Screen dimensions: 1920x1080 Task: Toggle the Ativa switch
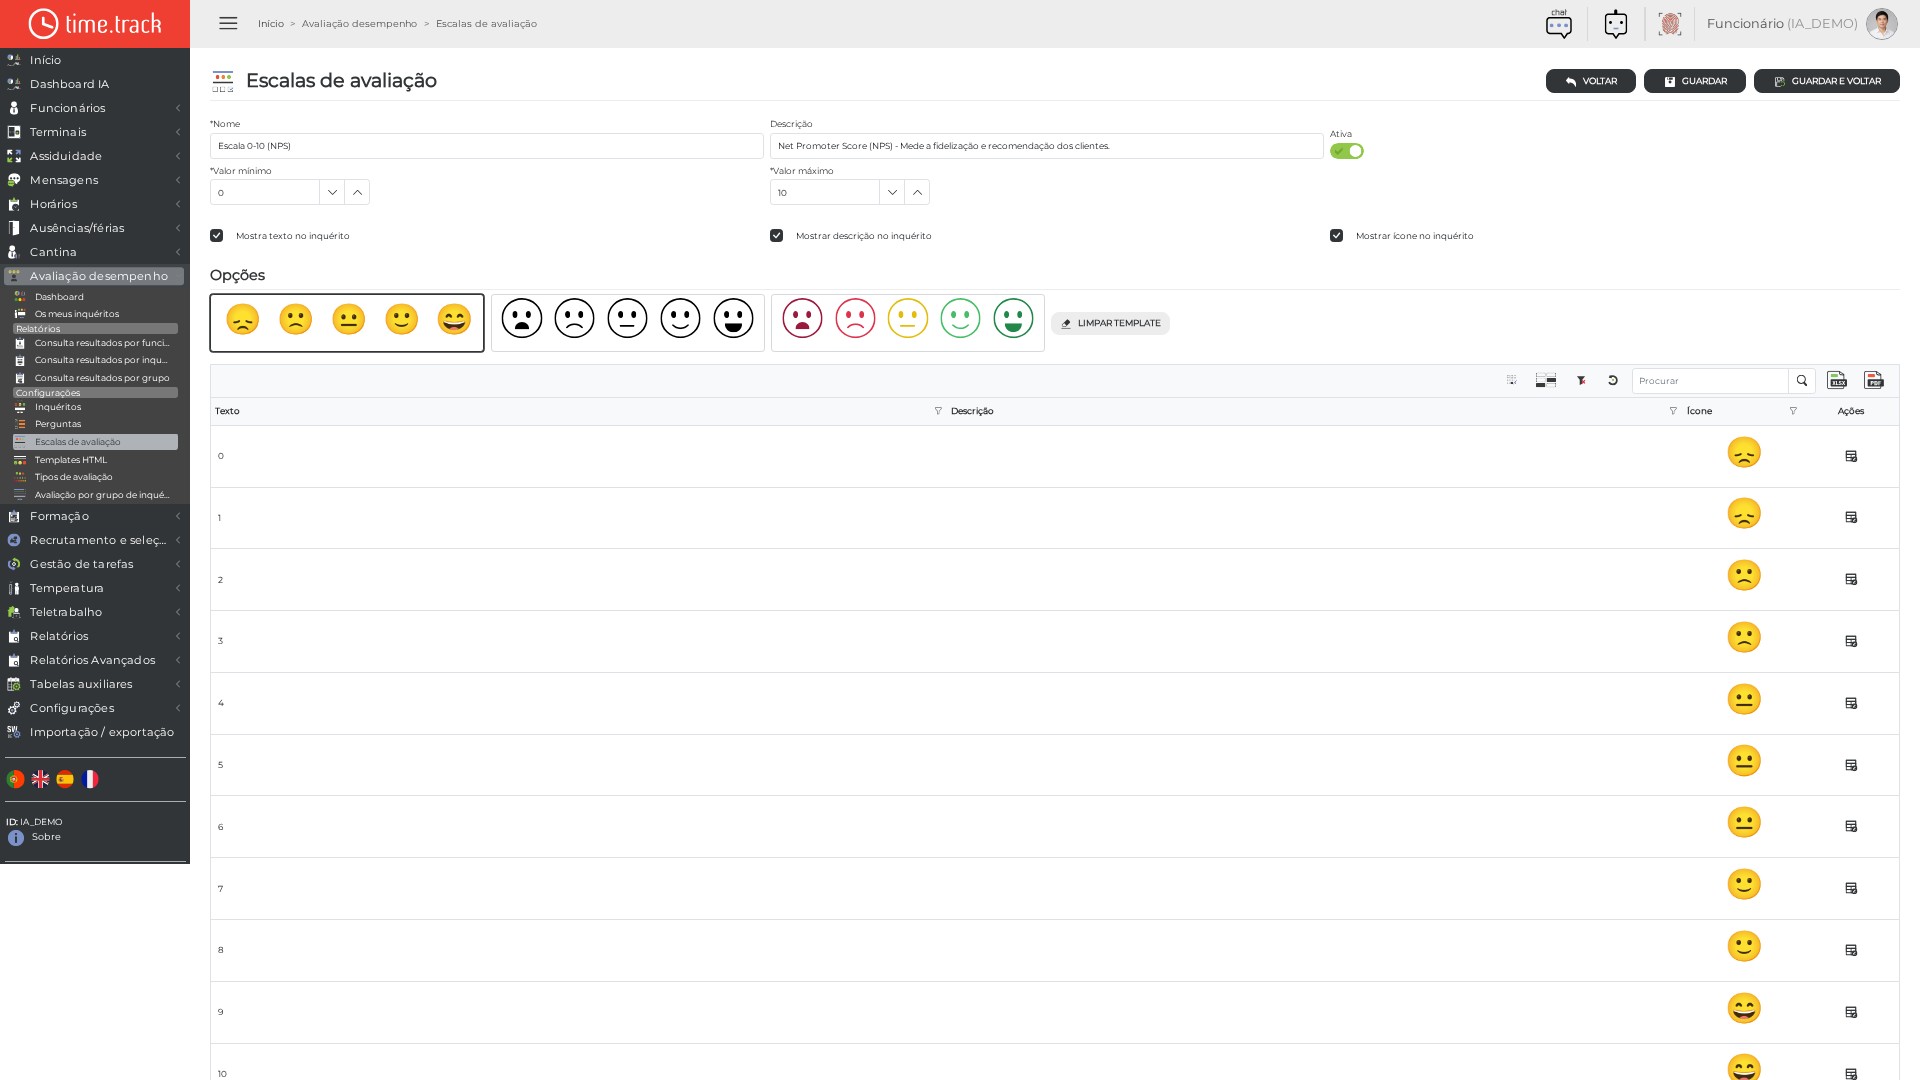coord(1346,151)
